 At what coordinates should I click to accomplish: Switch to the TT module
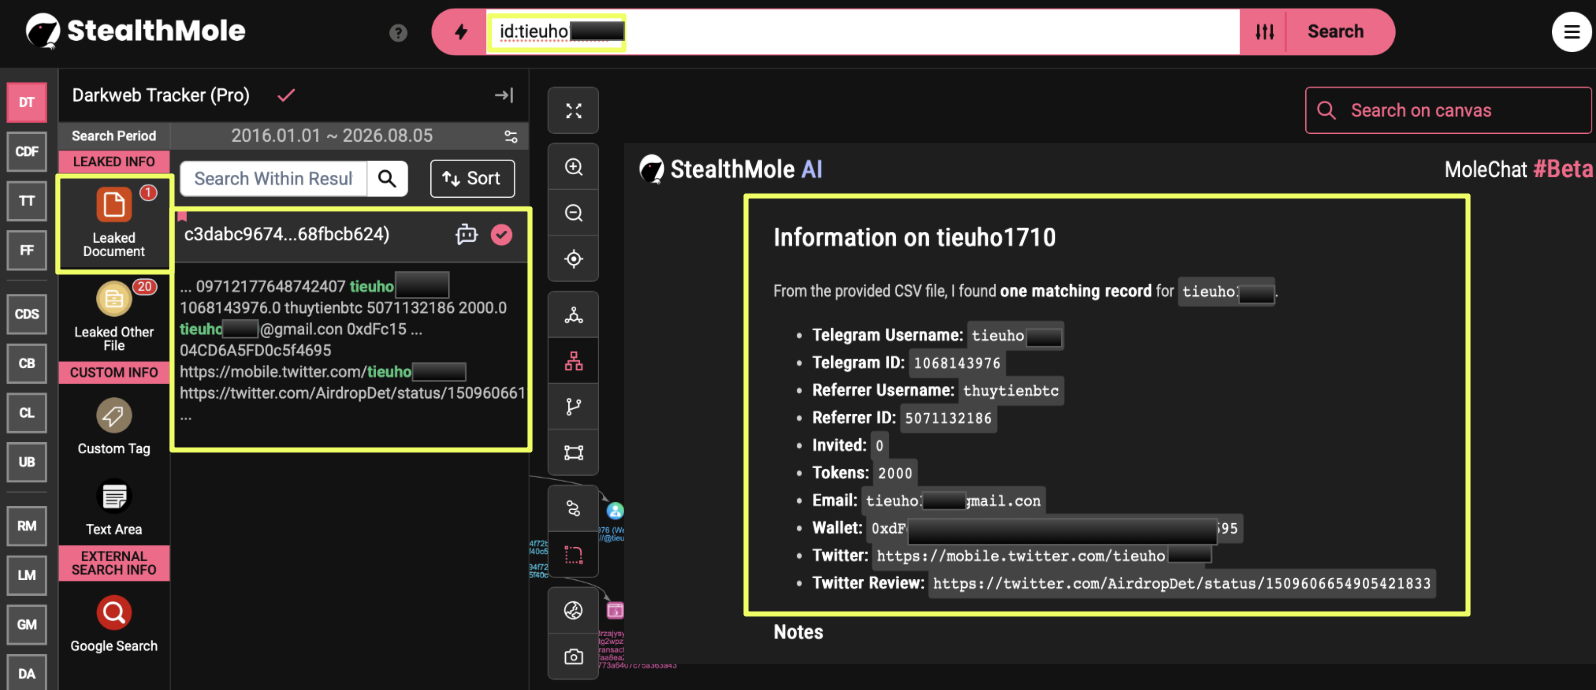[x=27, y=201]
